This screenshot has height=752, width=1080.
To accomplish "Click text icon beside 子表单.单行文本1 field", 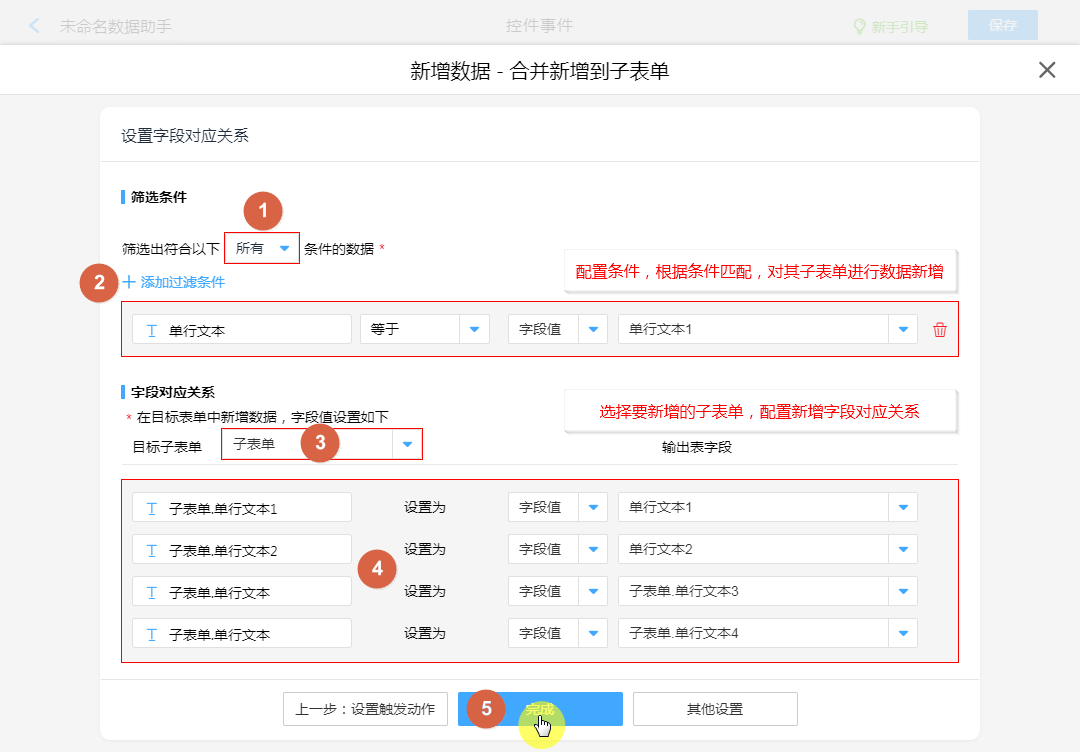I will click(x=152, y=508).
